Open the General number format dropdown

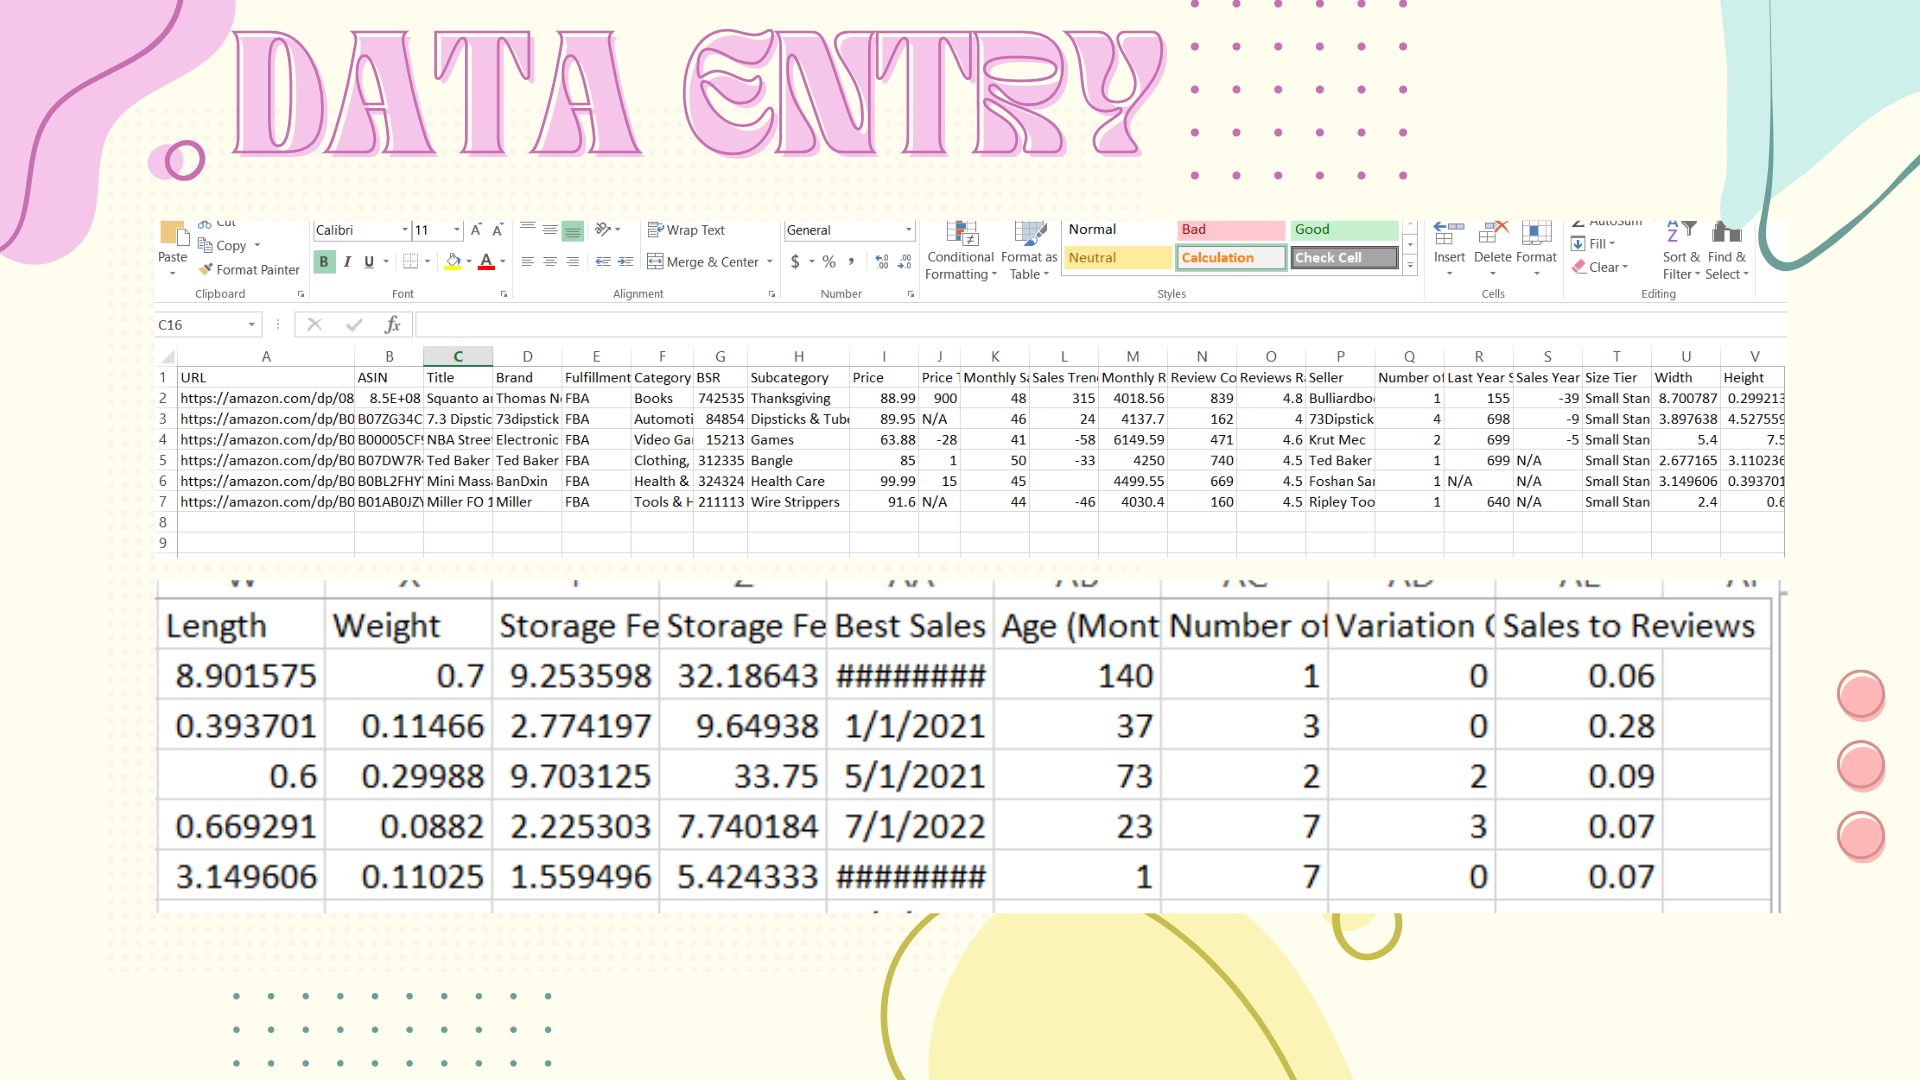(x=908, y=230)
